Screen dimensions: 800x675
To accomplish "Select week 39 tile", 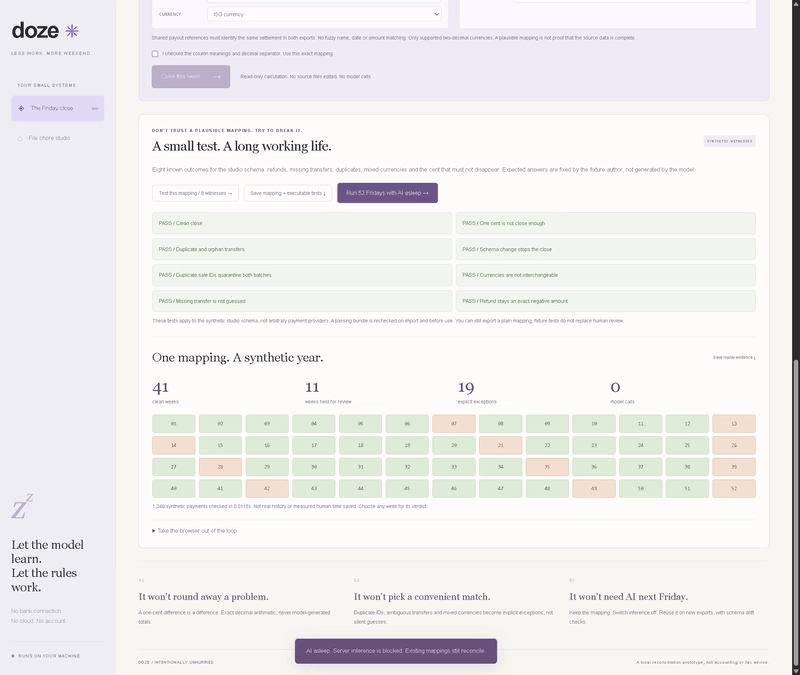I will pyautogui.click(x=734, y=467).
